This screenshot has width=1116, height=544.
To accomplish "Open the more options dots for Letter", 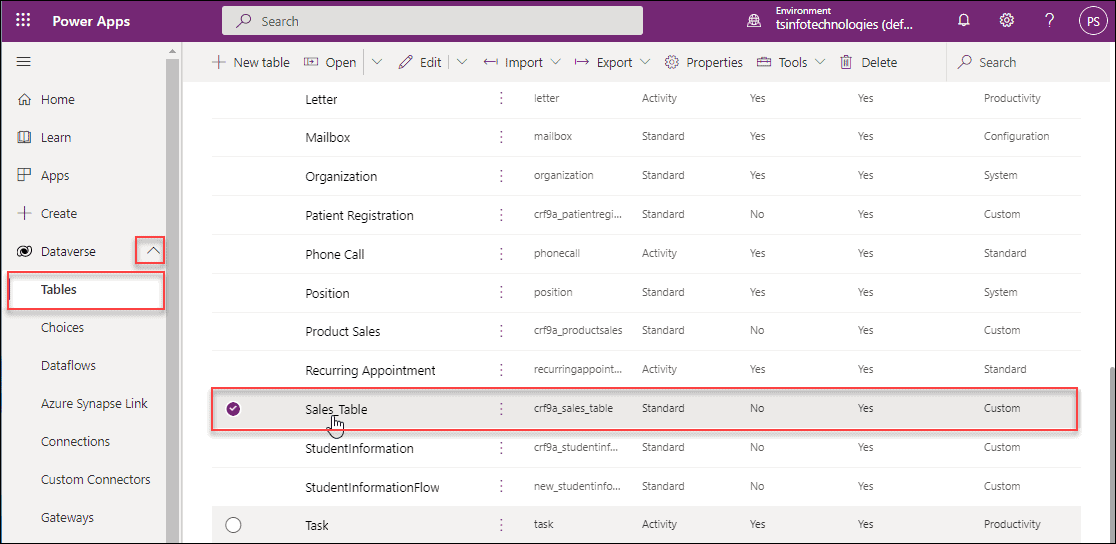I will 502,98.
